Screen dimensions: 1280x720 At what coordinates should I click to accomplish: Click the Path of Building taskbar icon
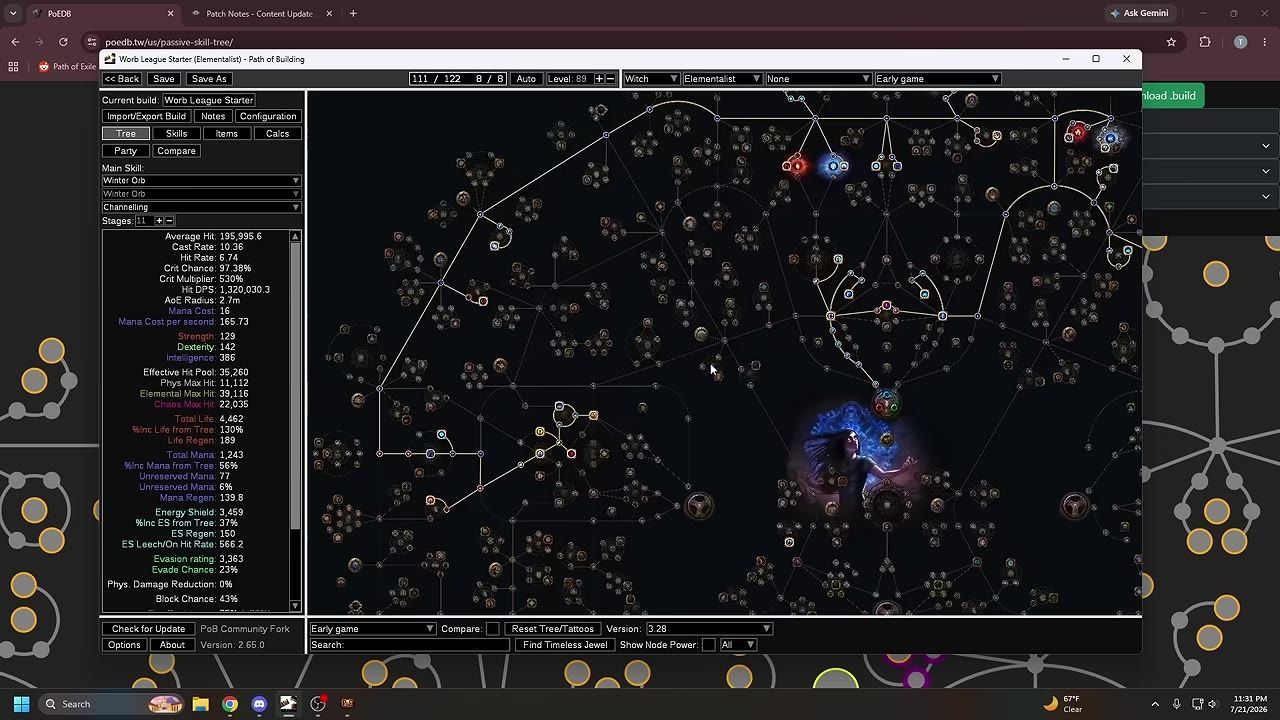(288, 704)
